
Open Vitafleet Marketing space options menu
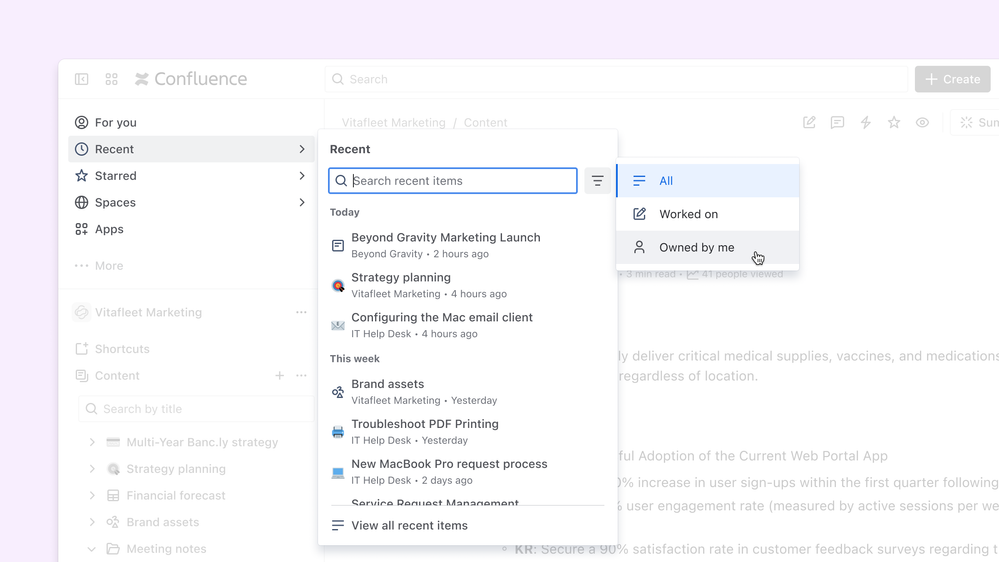click(301, 312)
